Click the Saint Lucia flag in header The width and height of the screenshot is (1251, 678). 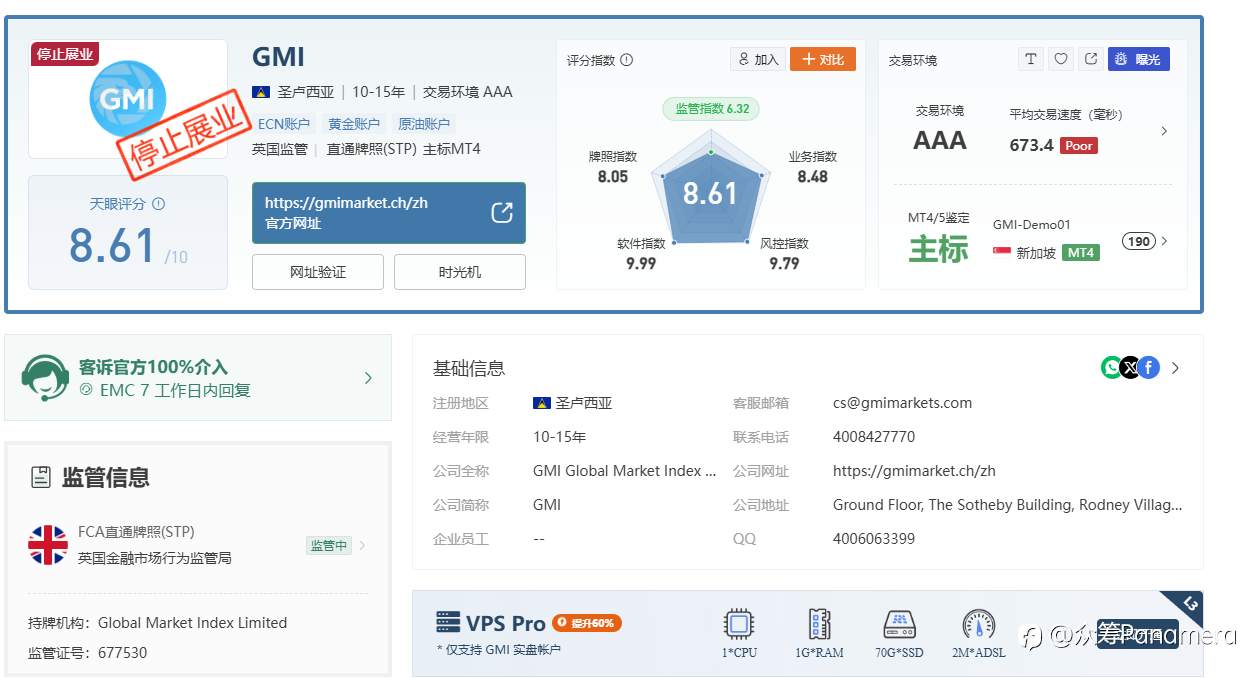click(x=261, y=92)
